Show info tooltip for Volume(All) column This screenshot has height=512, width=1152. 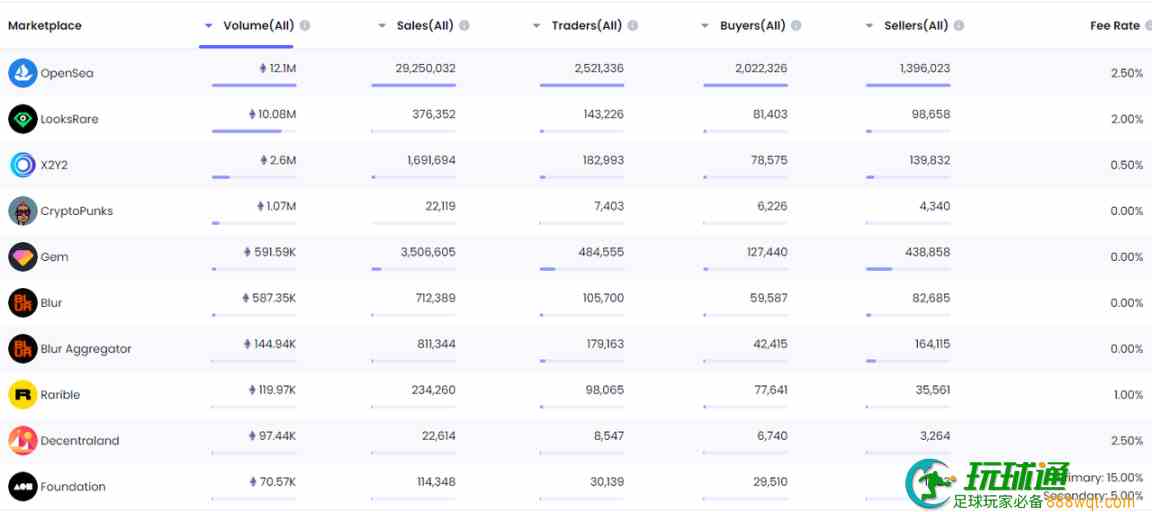305,26
